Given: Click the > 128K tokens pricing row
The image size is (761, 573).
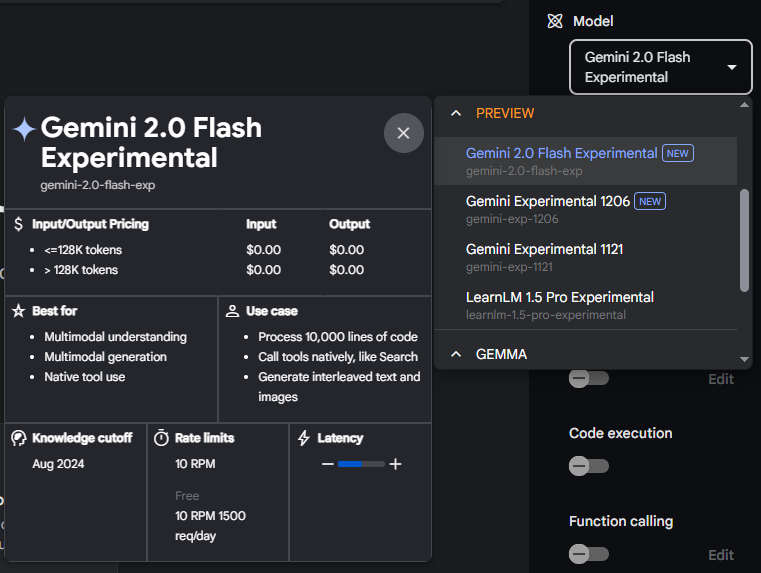Looking at the screenshot, I should click(81, 270).
